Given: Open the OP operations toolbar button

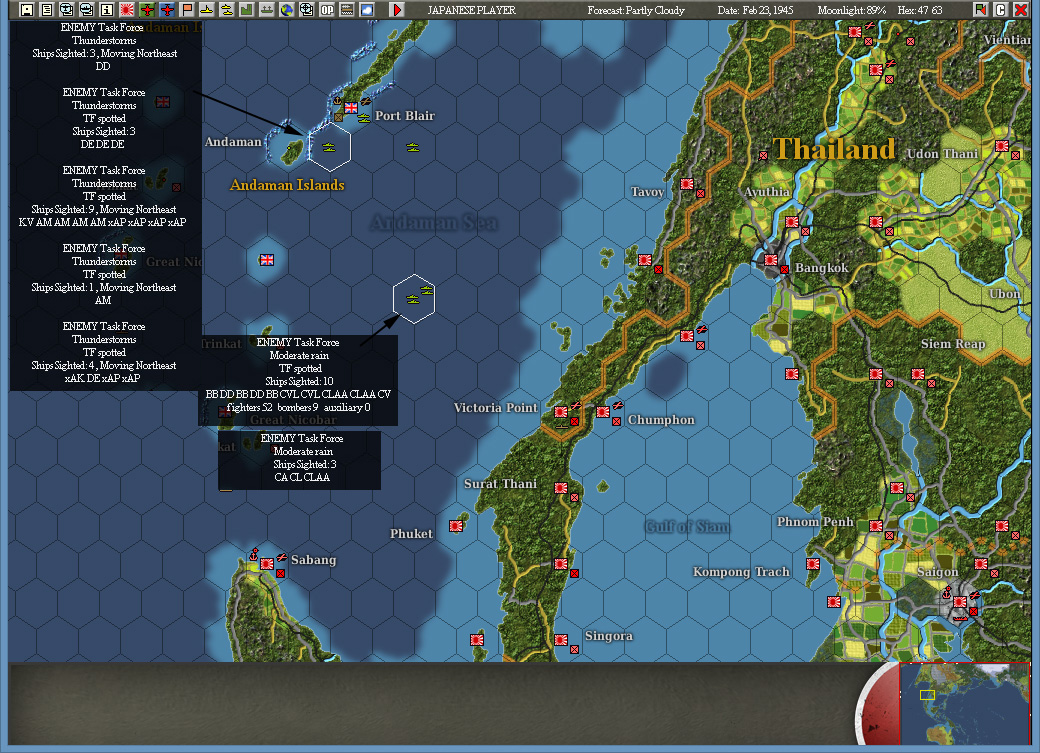Looking at the screenshot, I should [x=326, y=9].
